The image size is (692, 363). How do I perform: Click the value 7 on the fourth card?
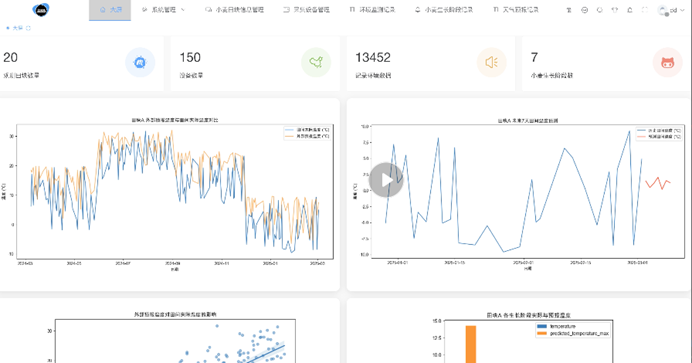pos(534,57)
